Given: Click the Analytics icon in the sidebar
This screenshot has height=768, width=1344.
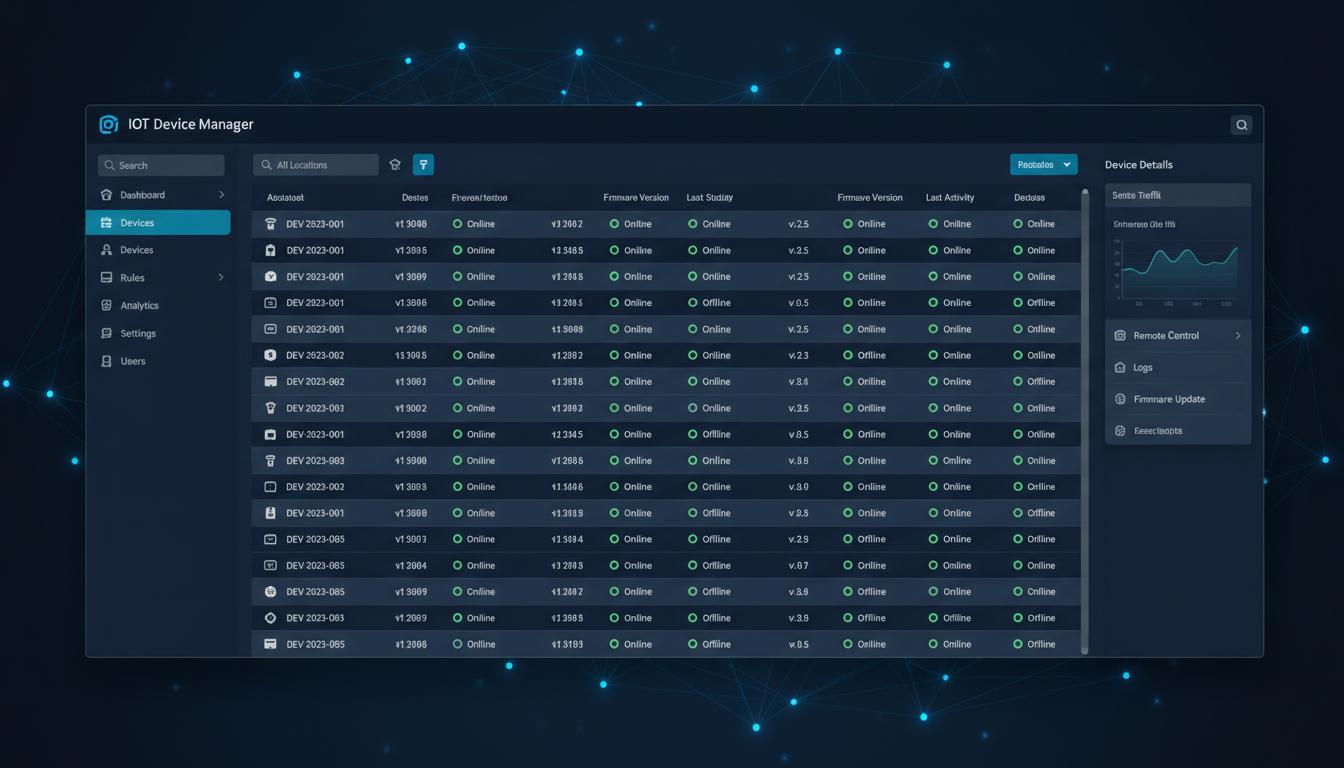Looking at the screenshot, I should [107, 305].
